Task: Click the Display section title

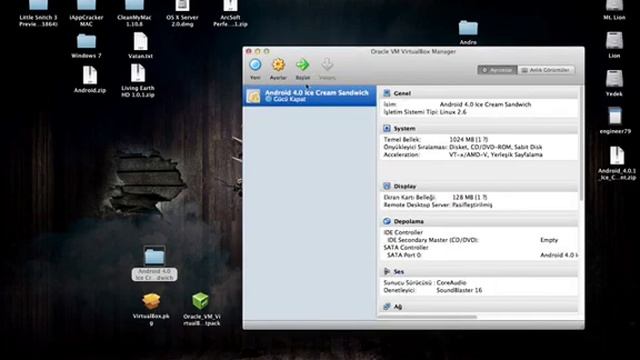Action: point(405,187)
